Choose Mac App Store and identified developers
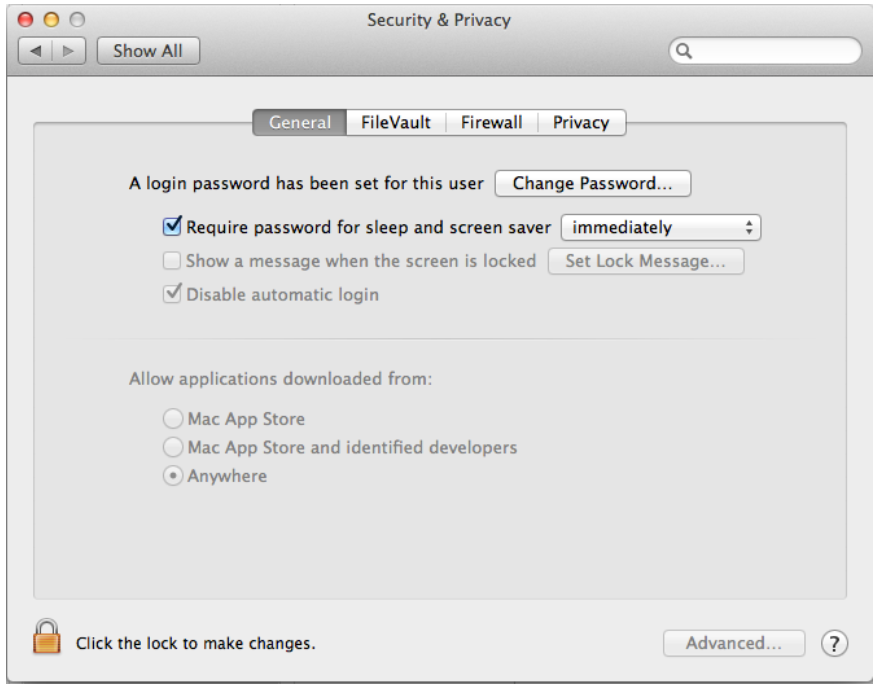874x688 pixels. [173, 447]
